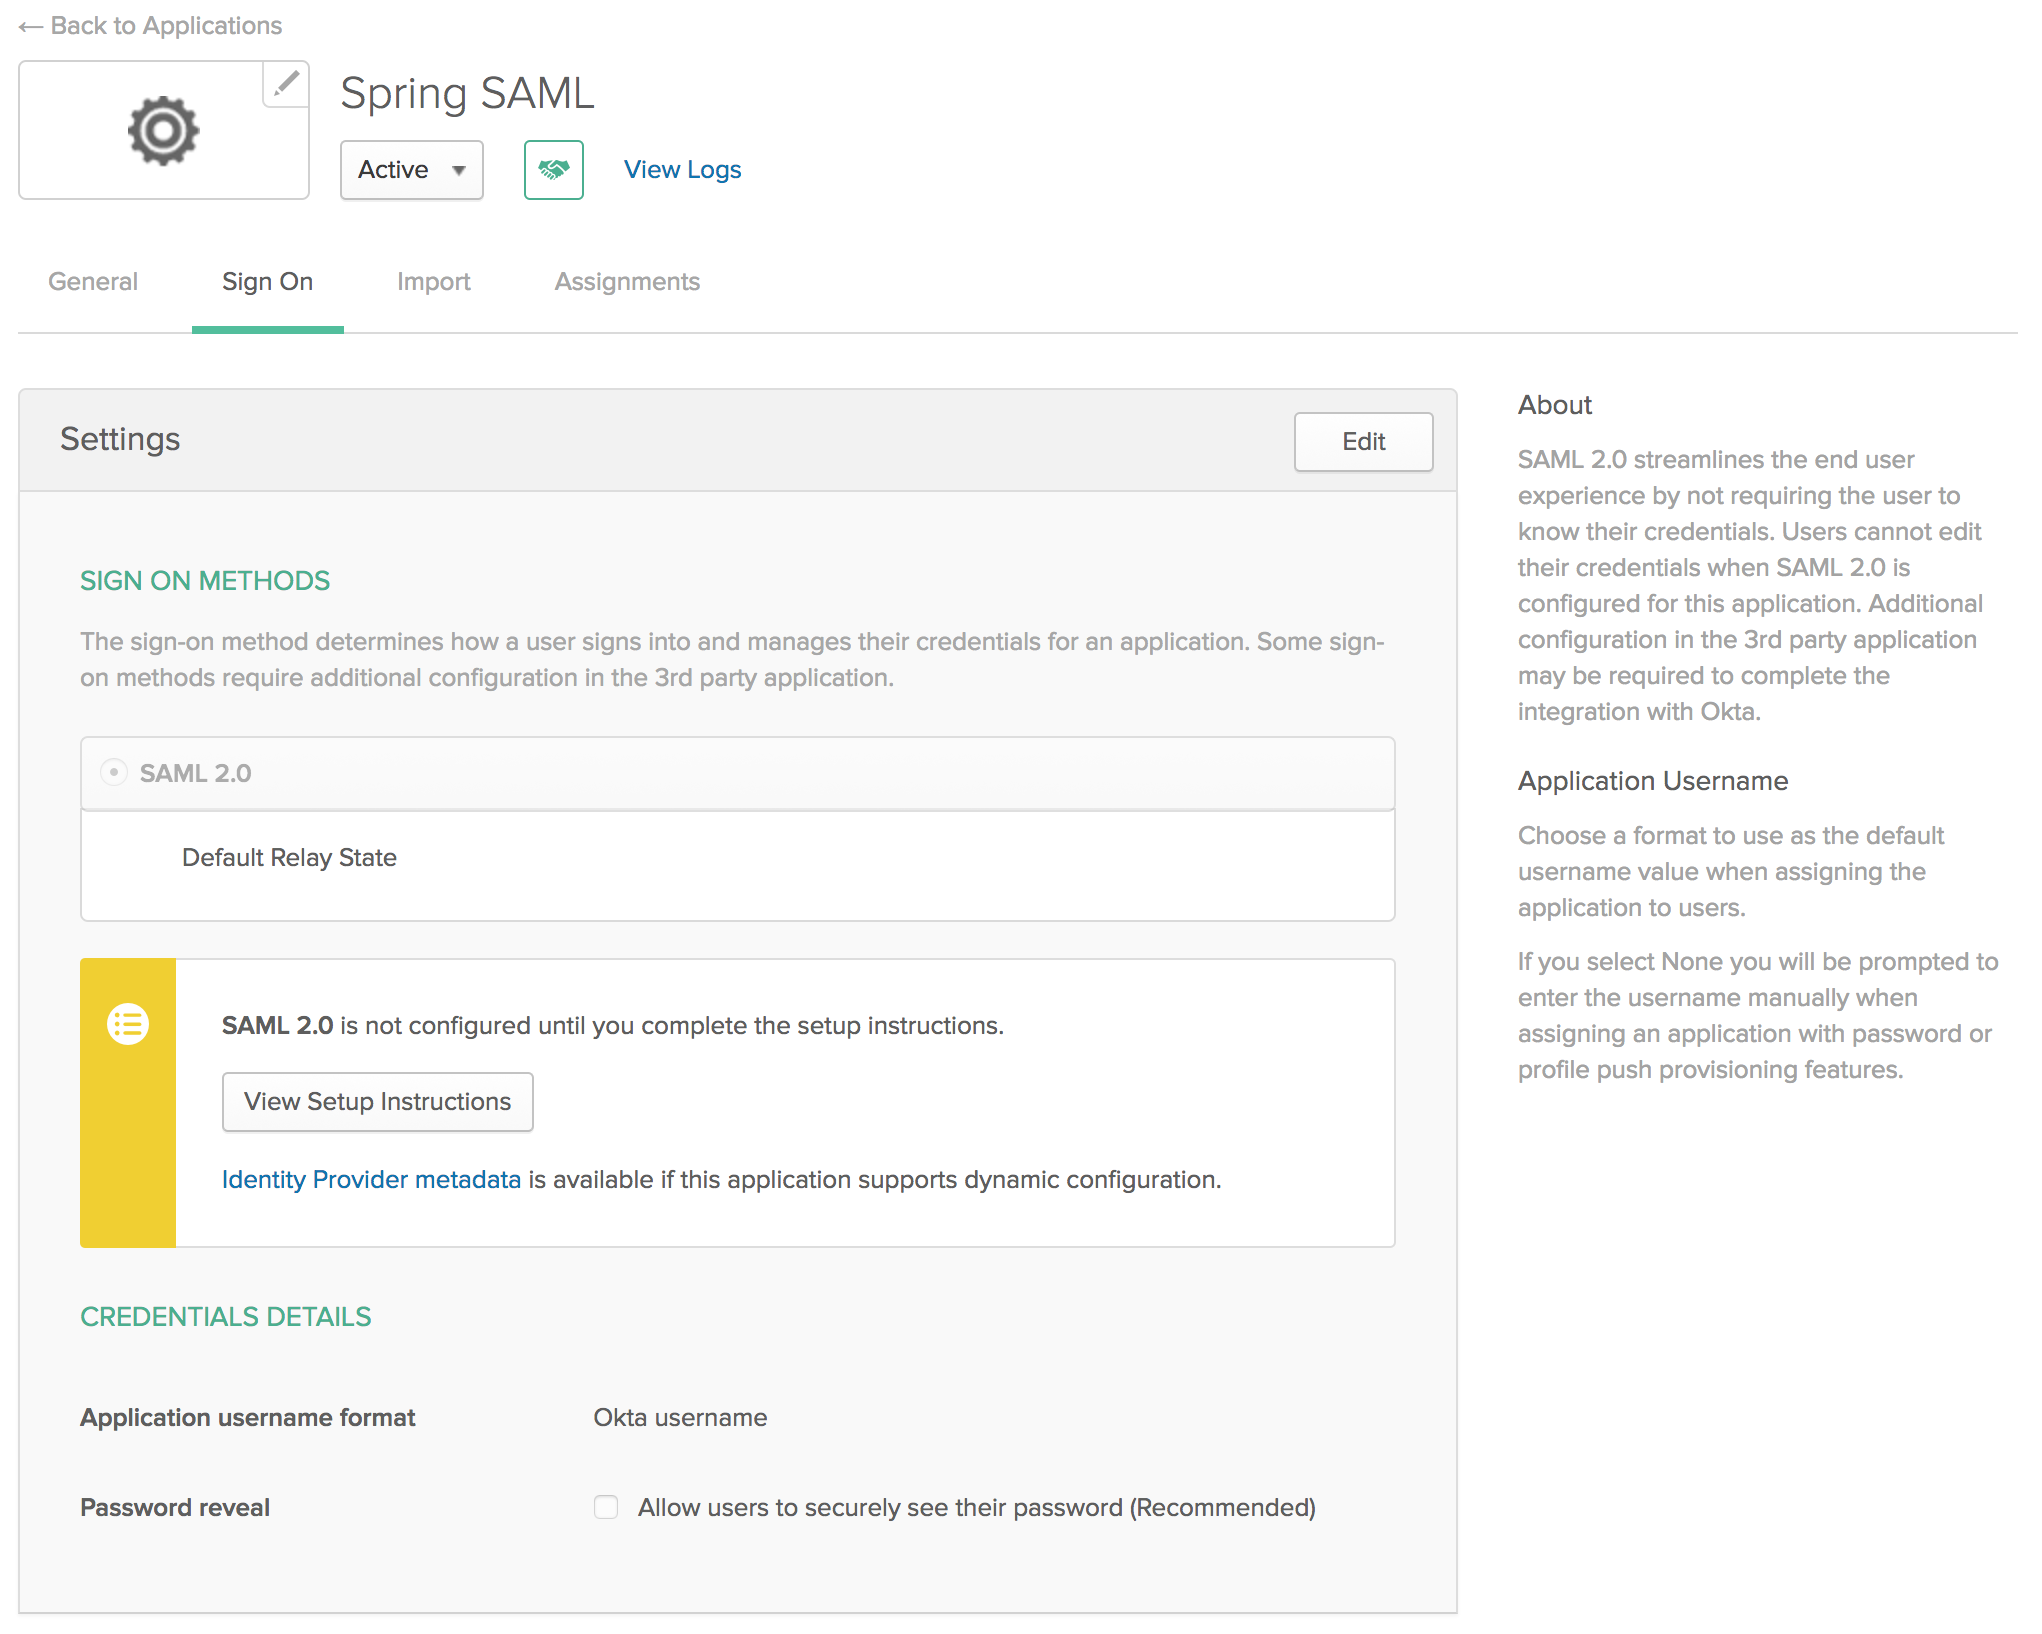Viewport: 2042px width, 1634px height.
Task: Switch to the Assignments tab
Action: (x=625, y=282)
